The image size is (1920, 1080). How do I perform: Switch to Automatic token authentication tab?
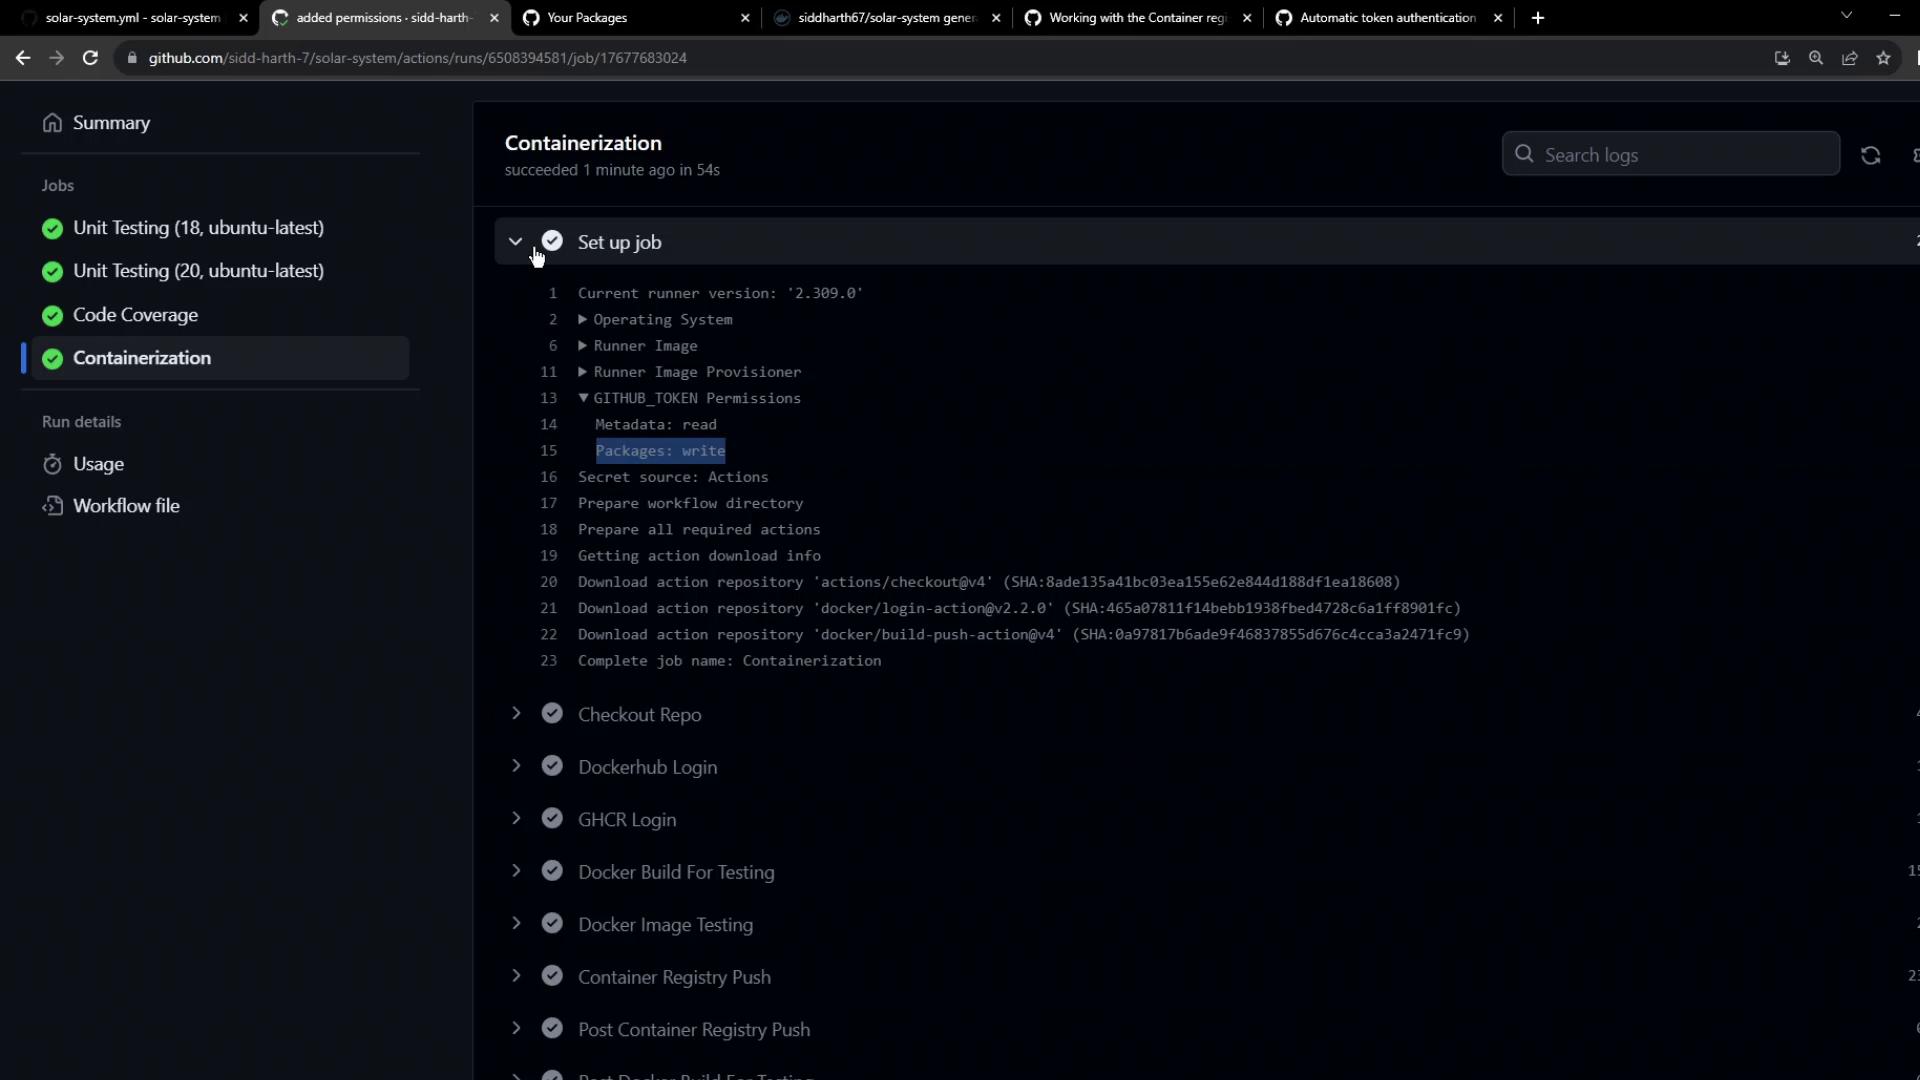[1386, 18]
